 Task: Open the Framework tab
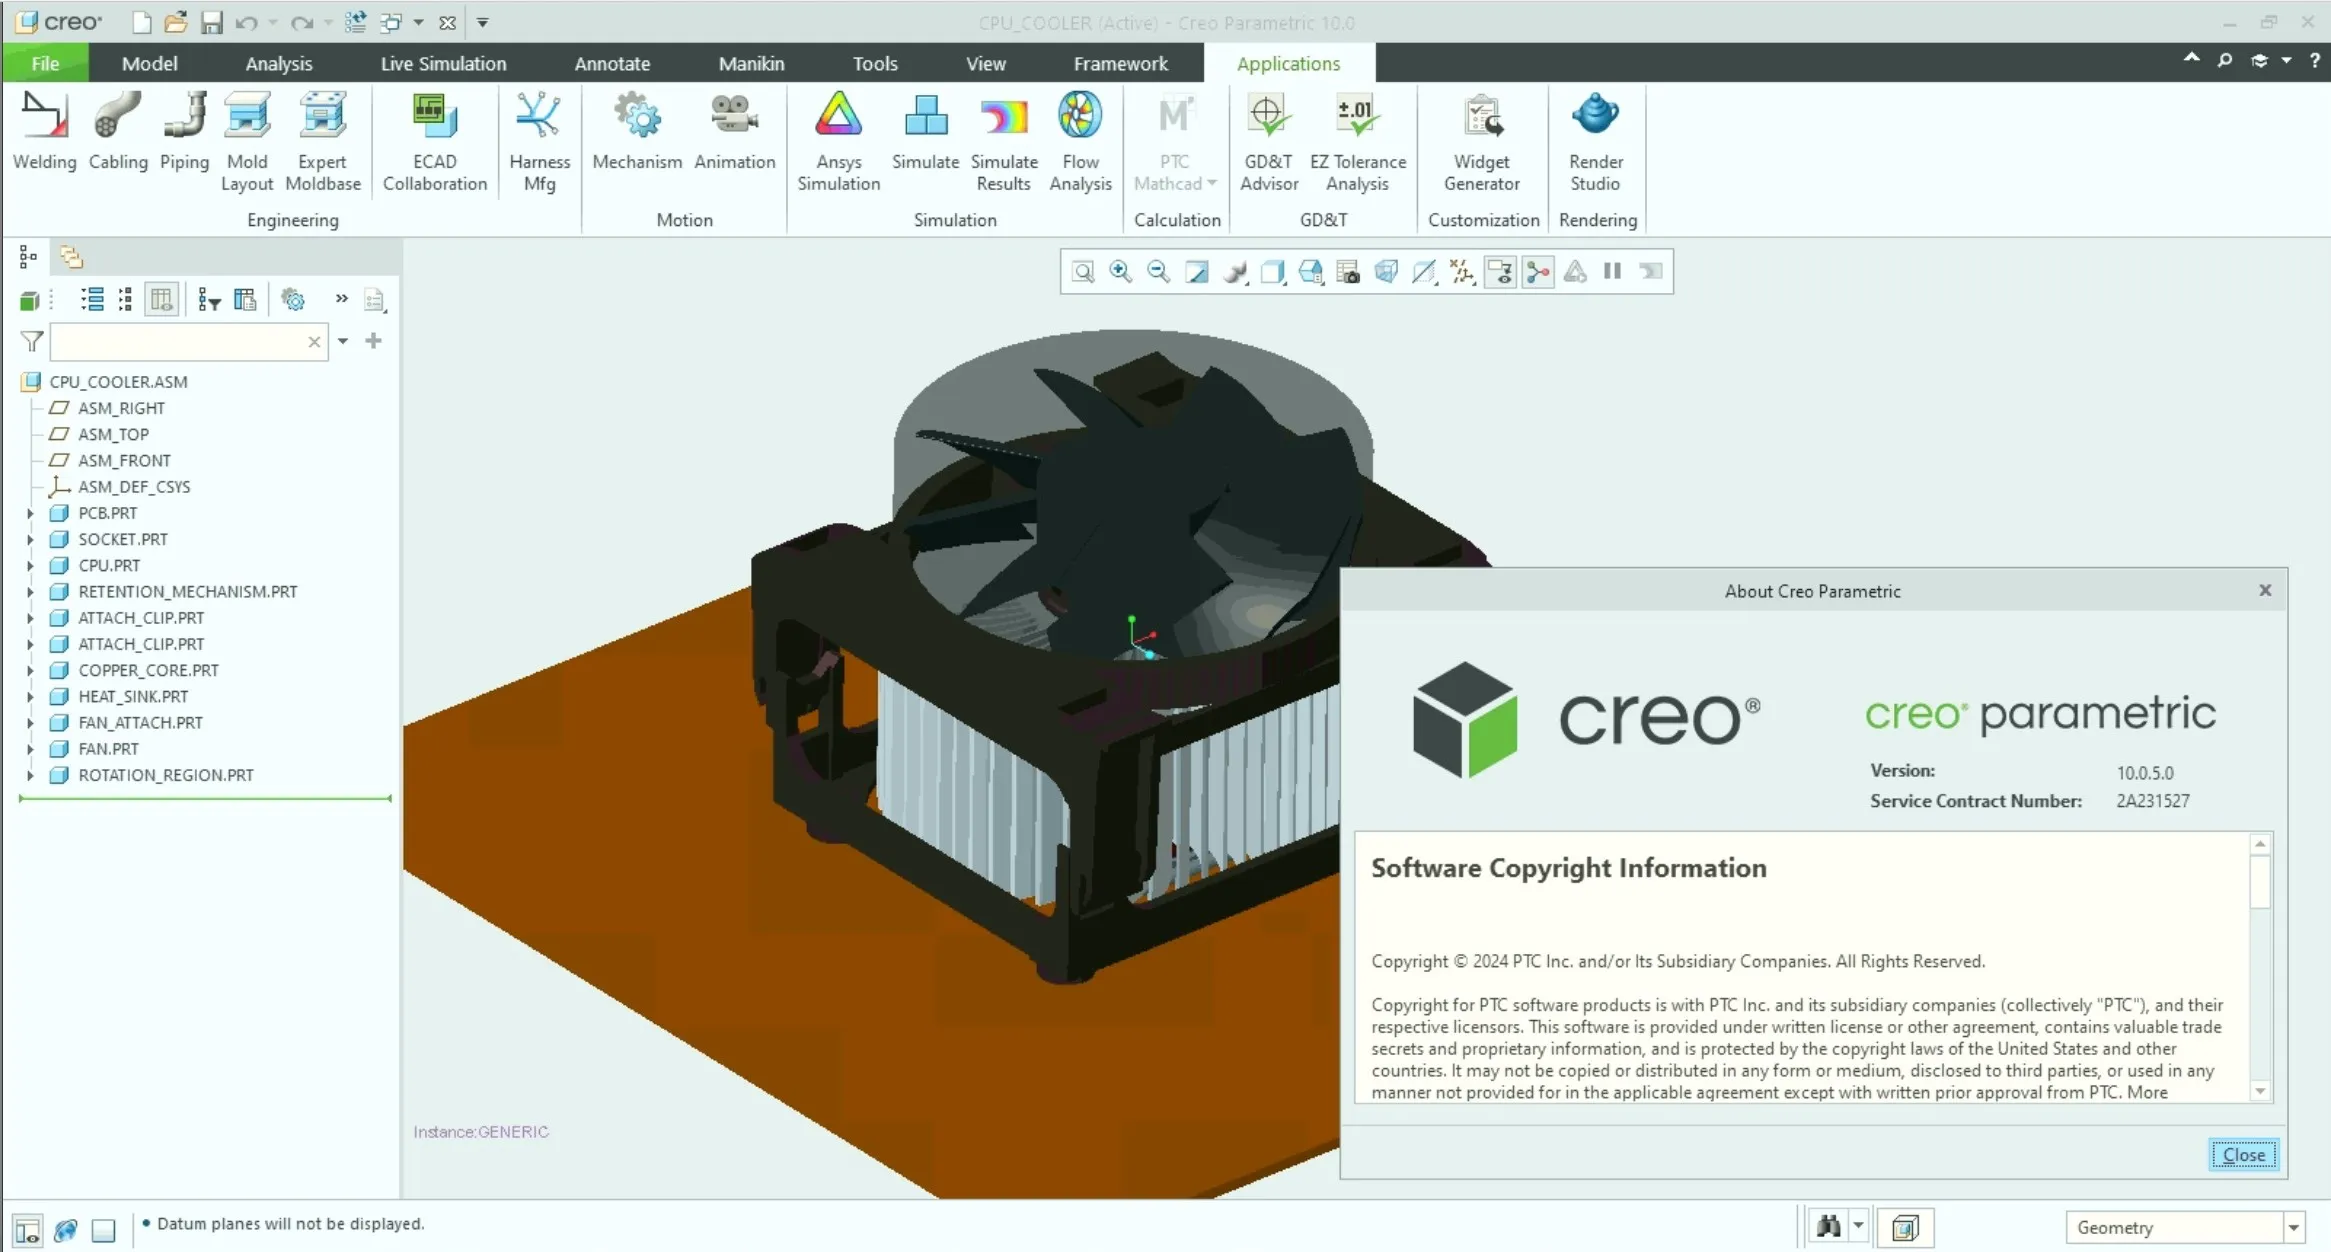(x=1120, y=63)
